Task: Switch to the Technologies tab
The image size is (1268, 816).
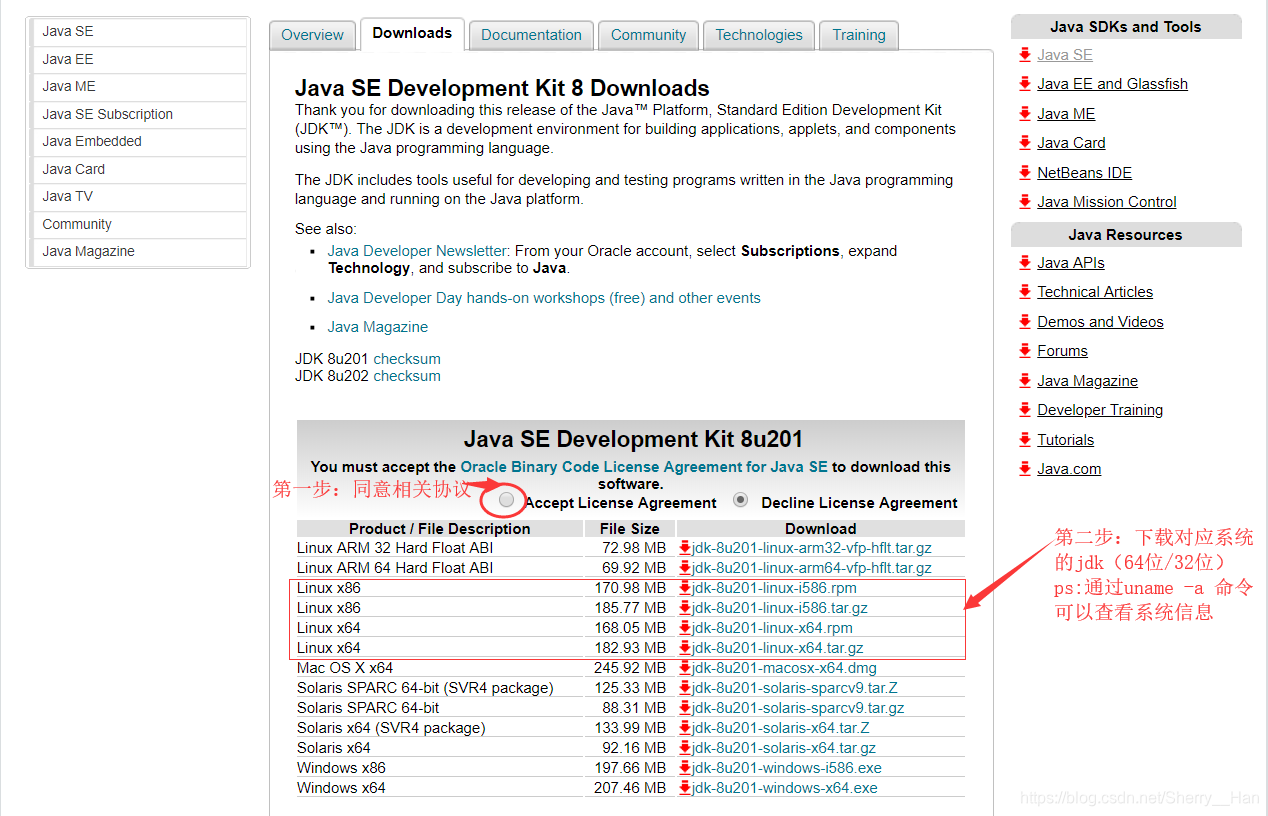Action: (759, 35)
